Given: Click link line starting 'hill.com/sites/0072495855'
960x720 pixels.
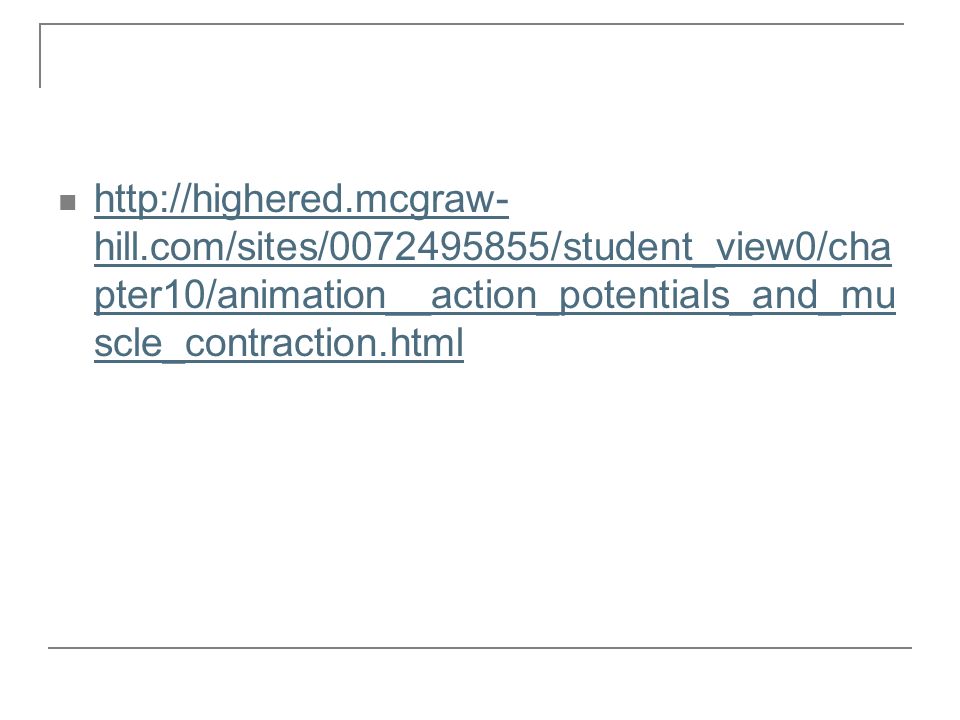Looking at the screenshot, I should click(492, 247).
